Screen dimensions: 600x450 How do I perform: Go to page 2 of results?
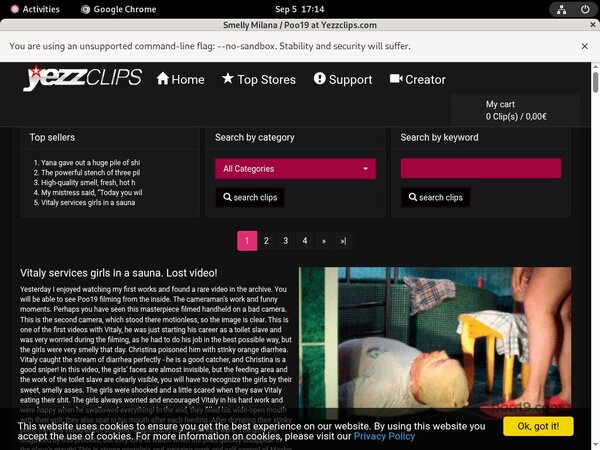[266, 241]
